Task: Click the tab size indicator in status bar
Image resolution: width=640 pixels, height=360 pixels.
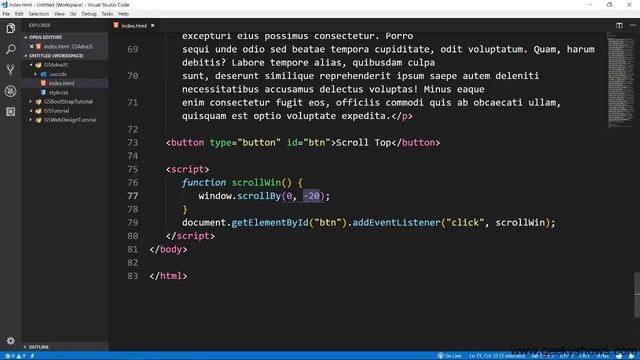Action: click(542, 356)
